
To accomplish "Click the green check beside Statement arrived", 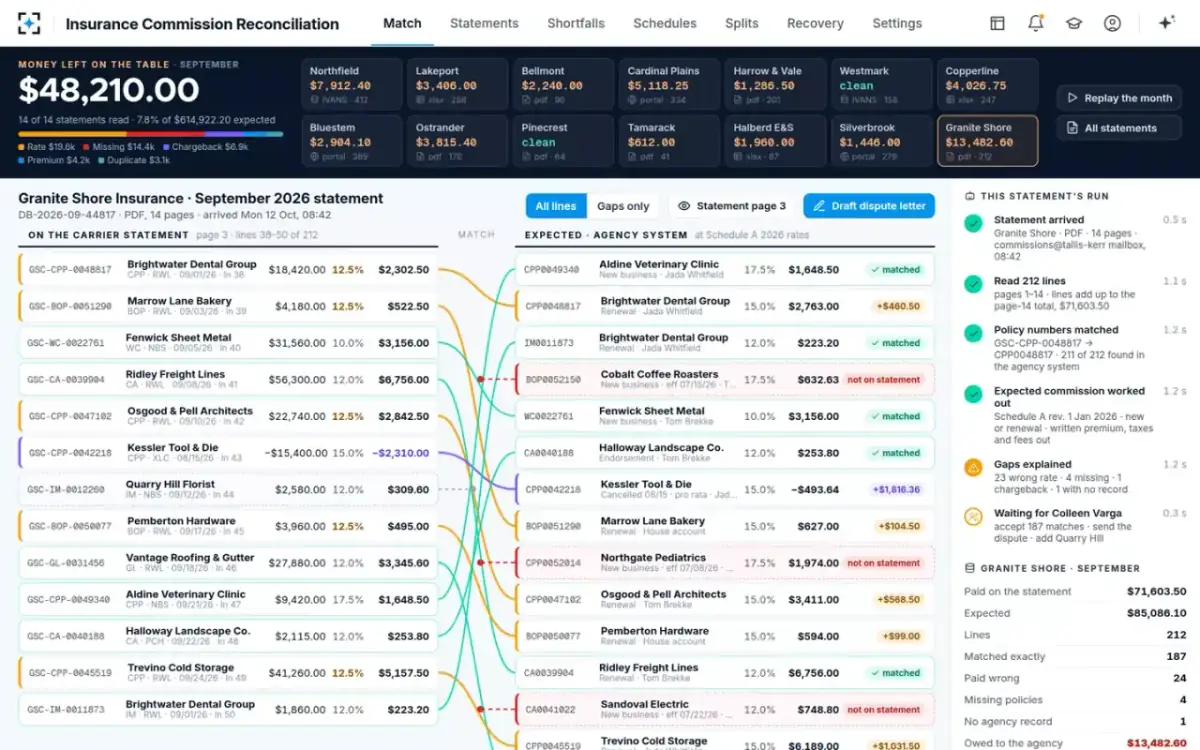I will 973,223.
